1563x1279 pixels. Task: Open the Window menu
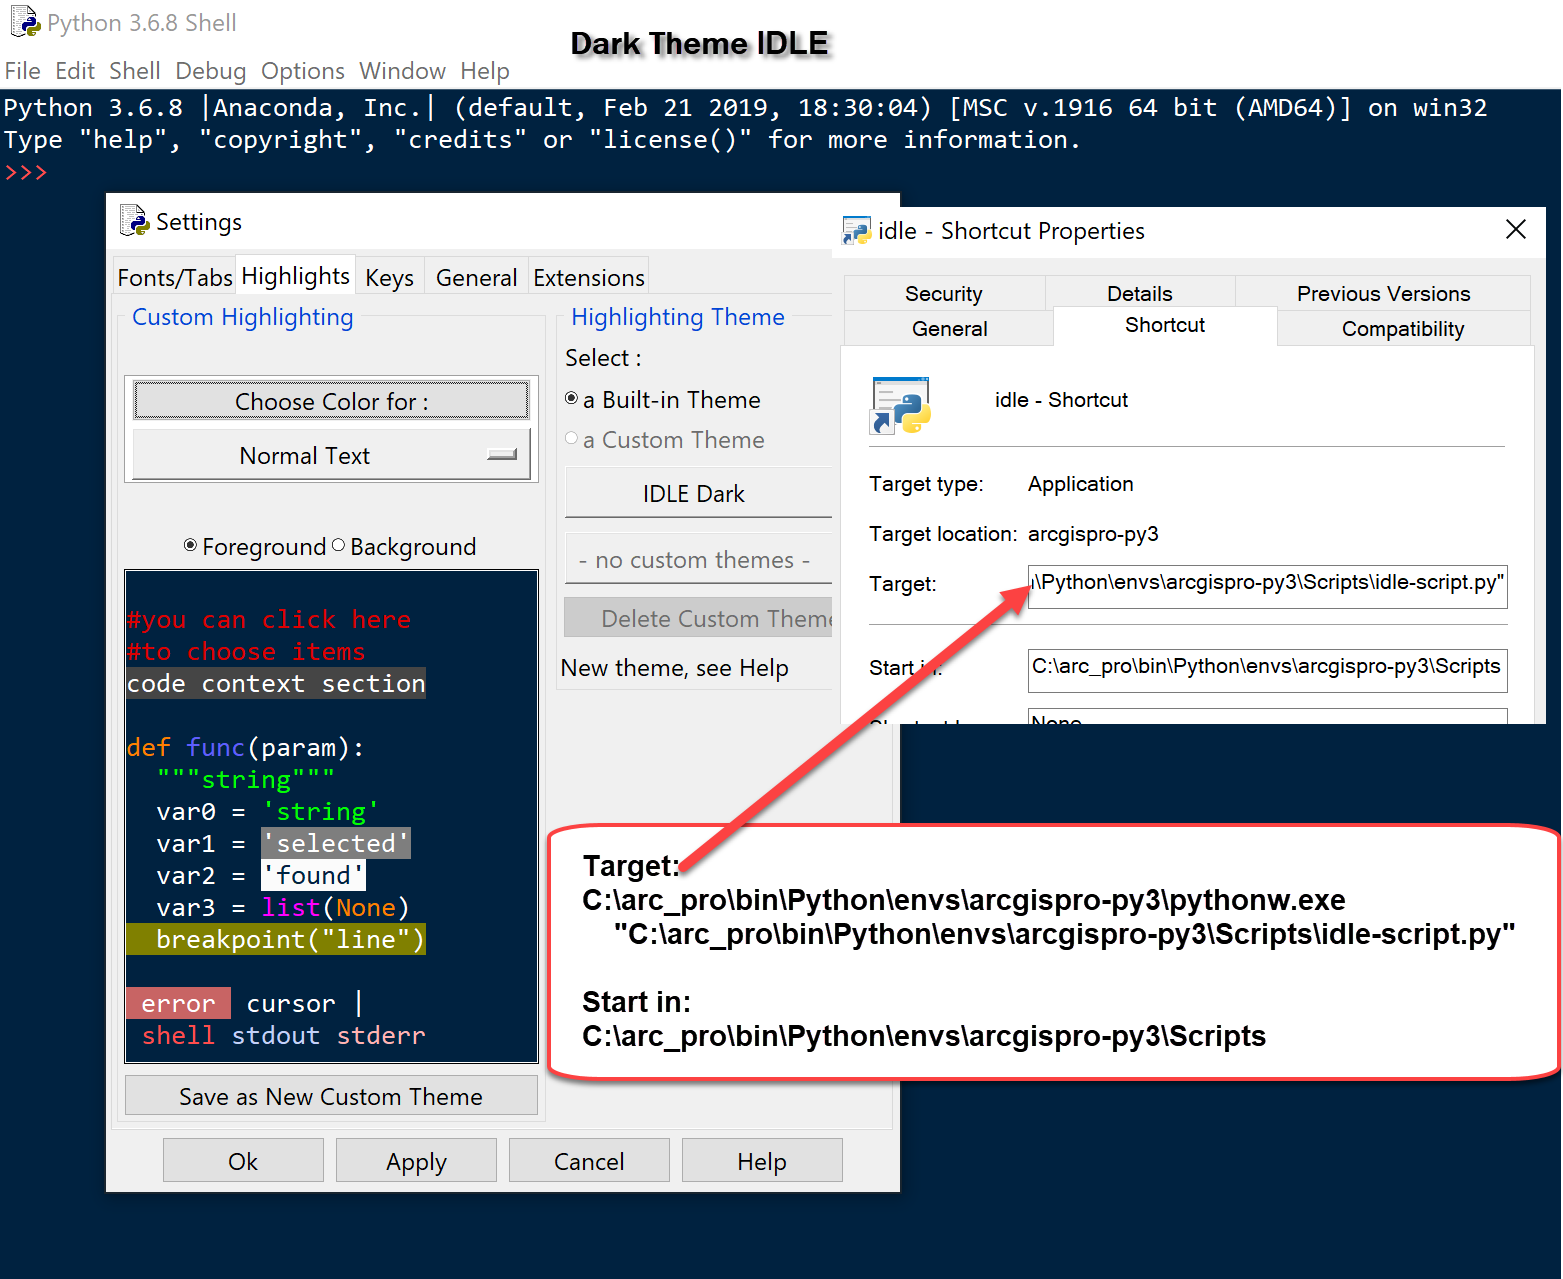click(x=403, y=71)
